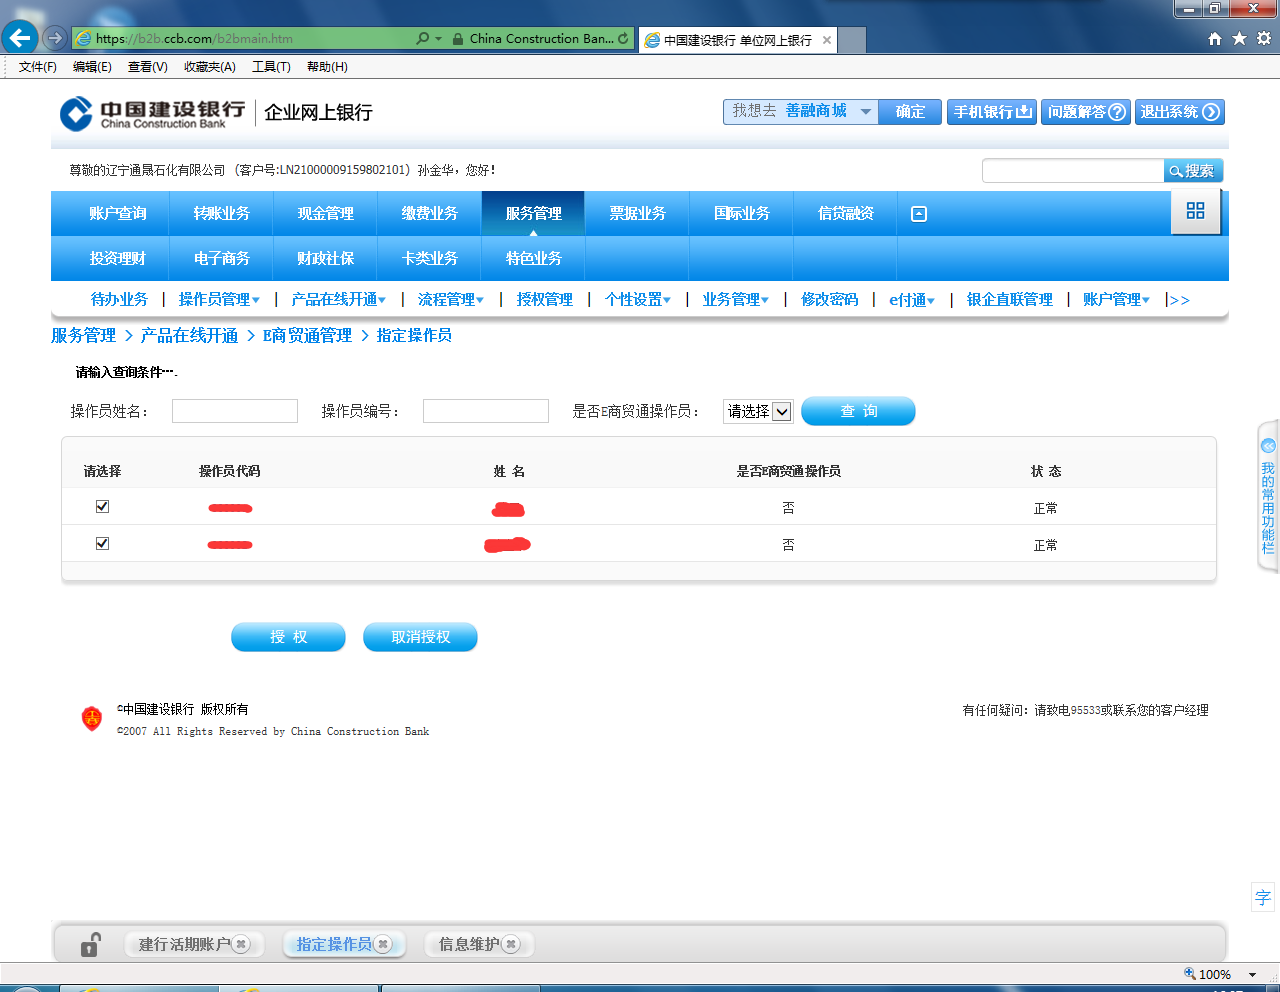Click the 字 icon at right edge
This screenshot has width=1280, height=992.
click(1263, 897)
